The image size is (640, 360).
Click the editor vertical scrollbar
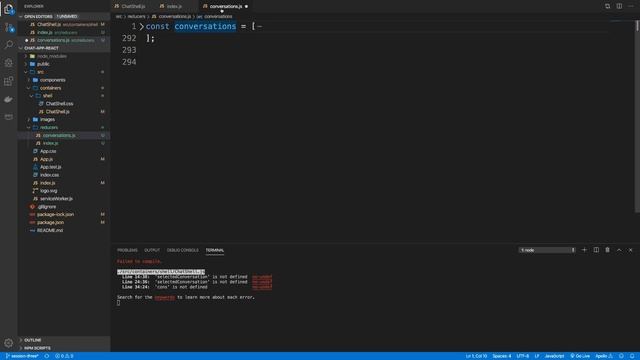[x=637, y=116]
